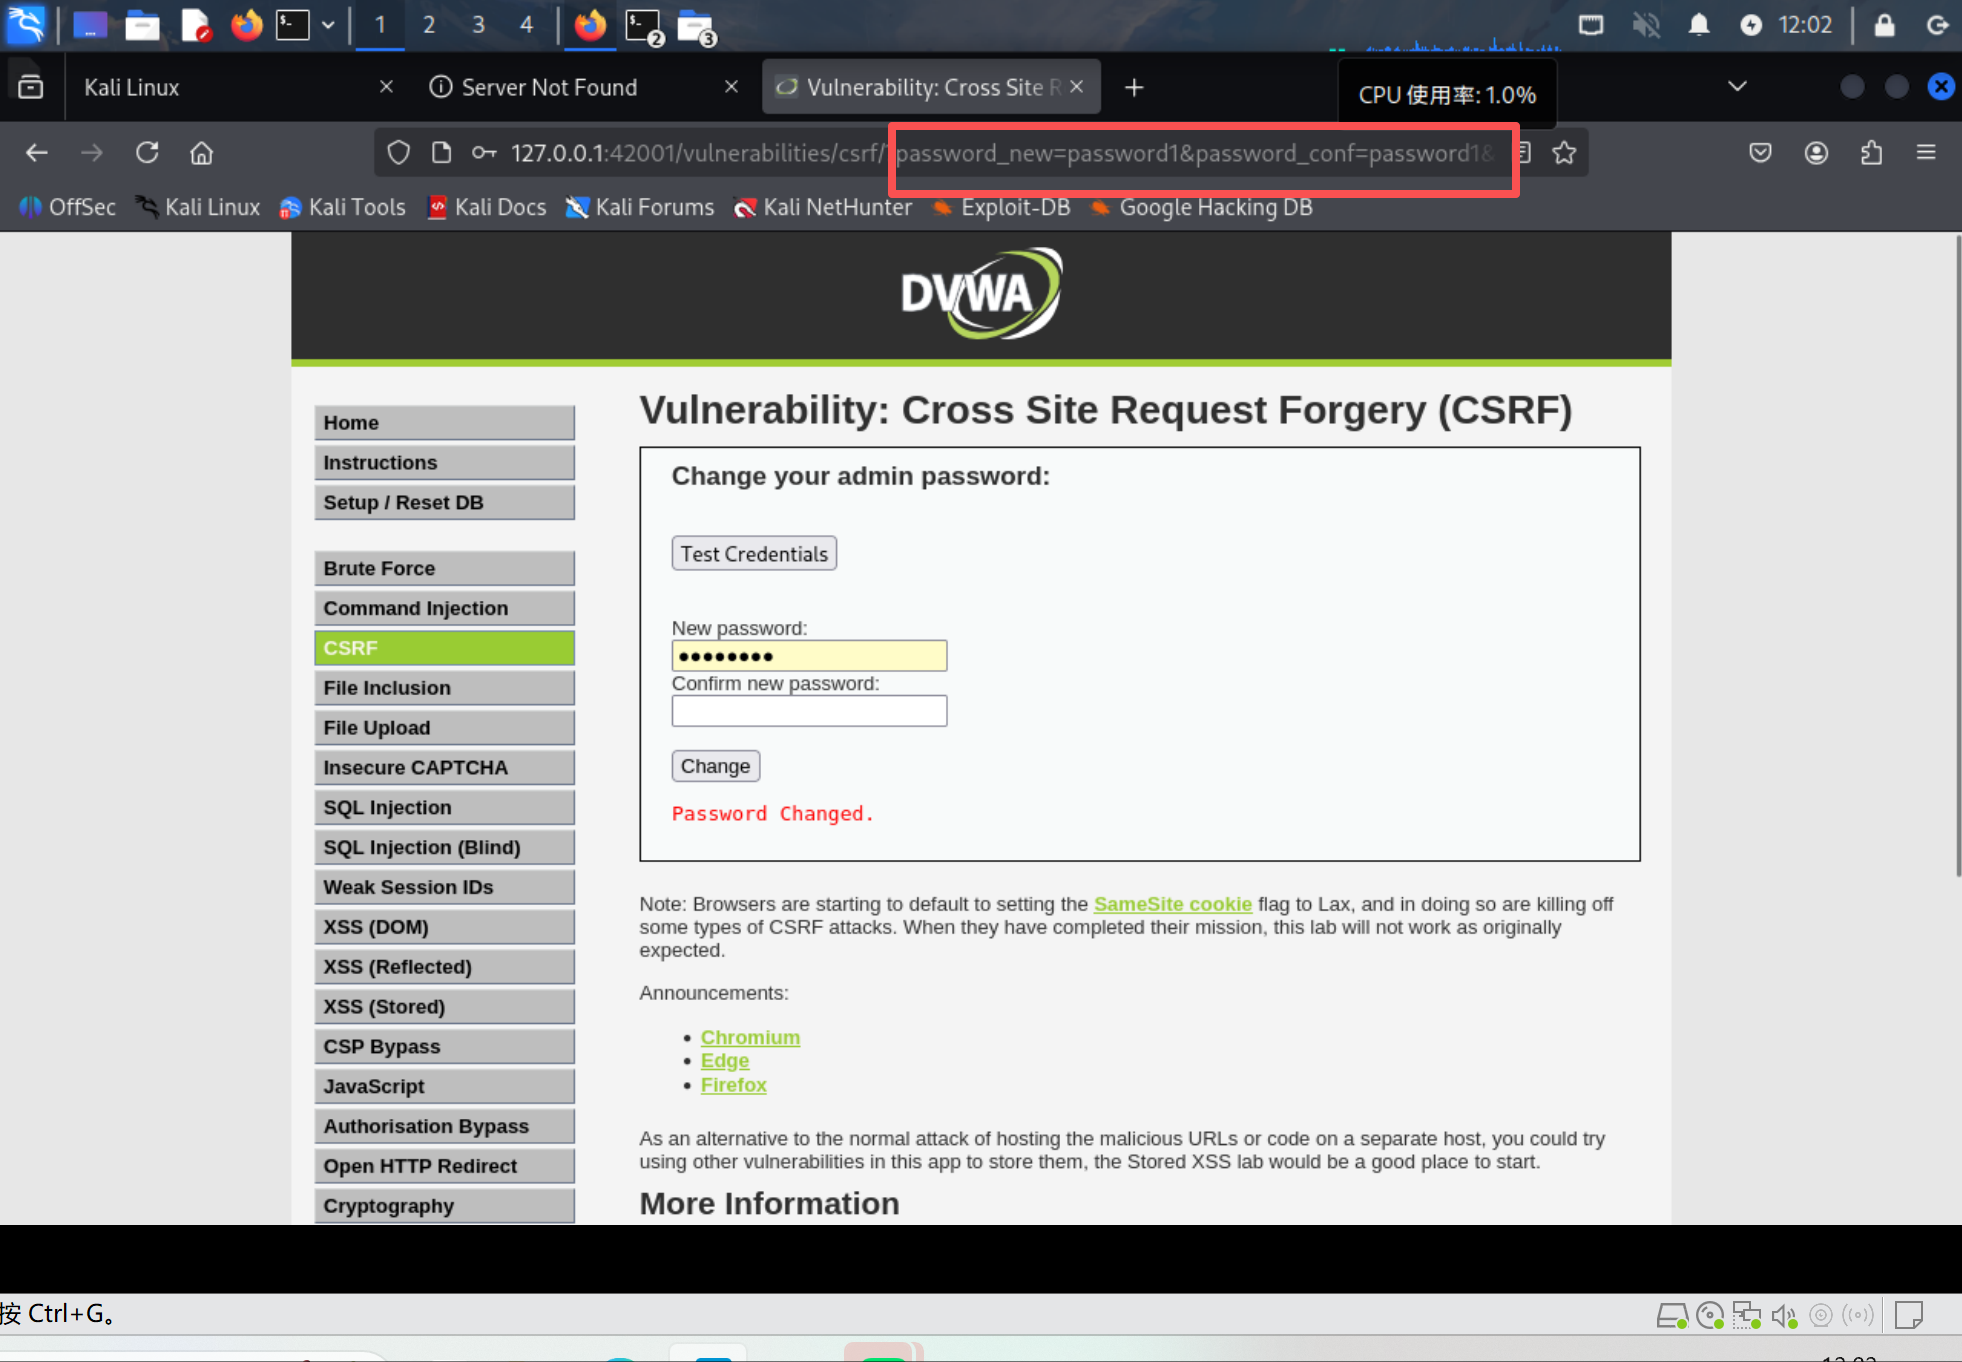Click the tracking protection shield icon

pos(399,153)
